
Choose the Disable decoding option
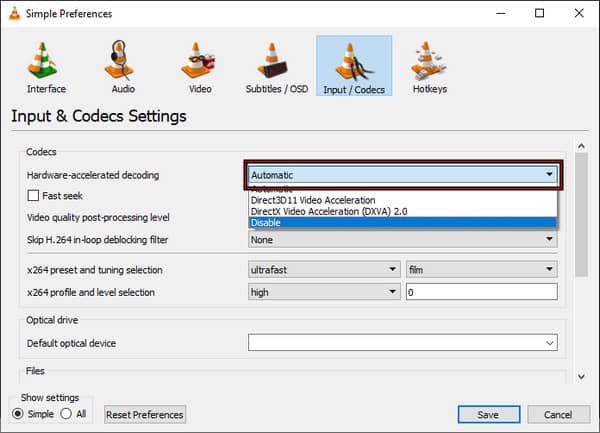point(403,223)
